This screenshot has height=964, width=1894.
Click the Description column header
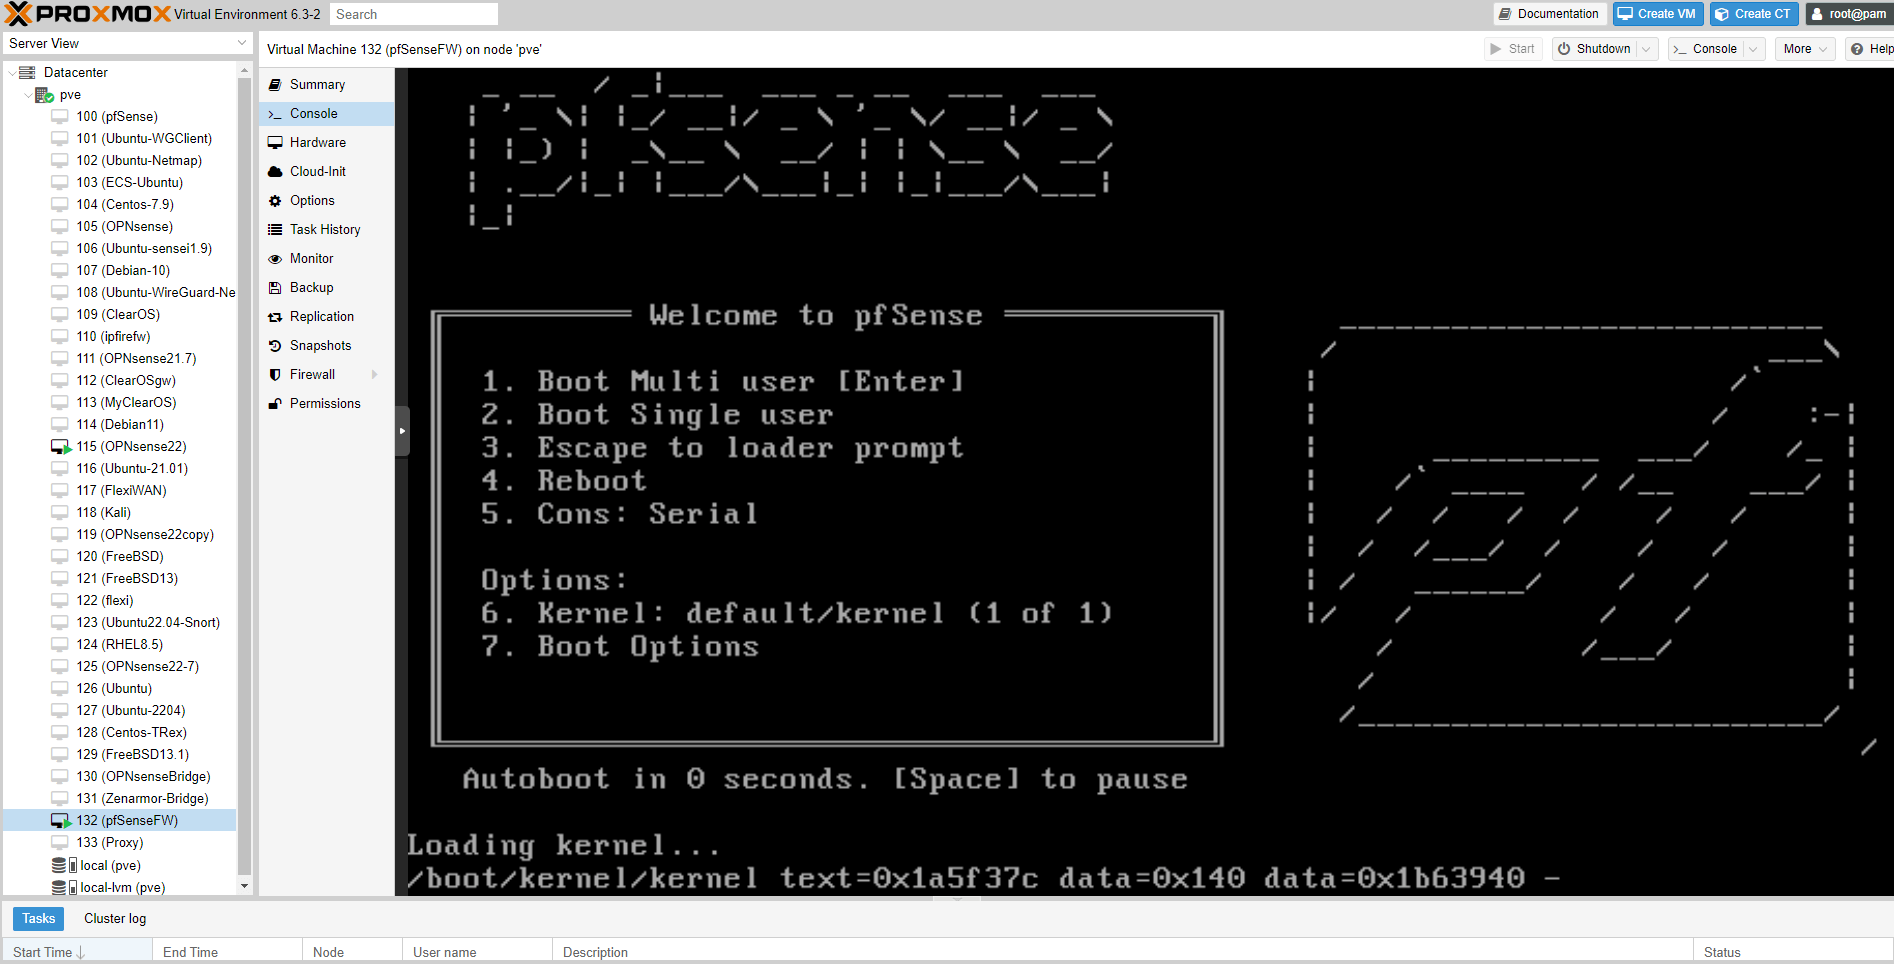[1122, 952]
